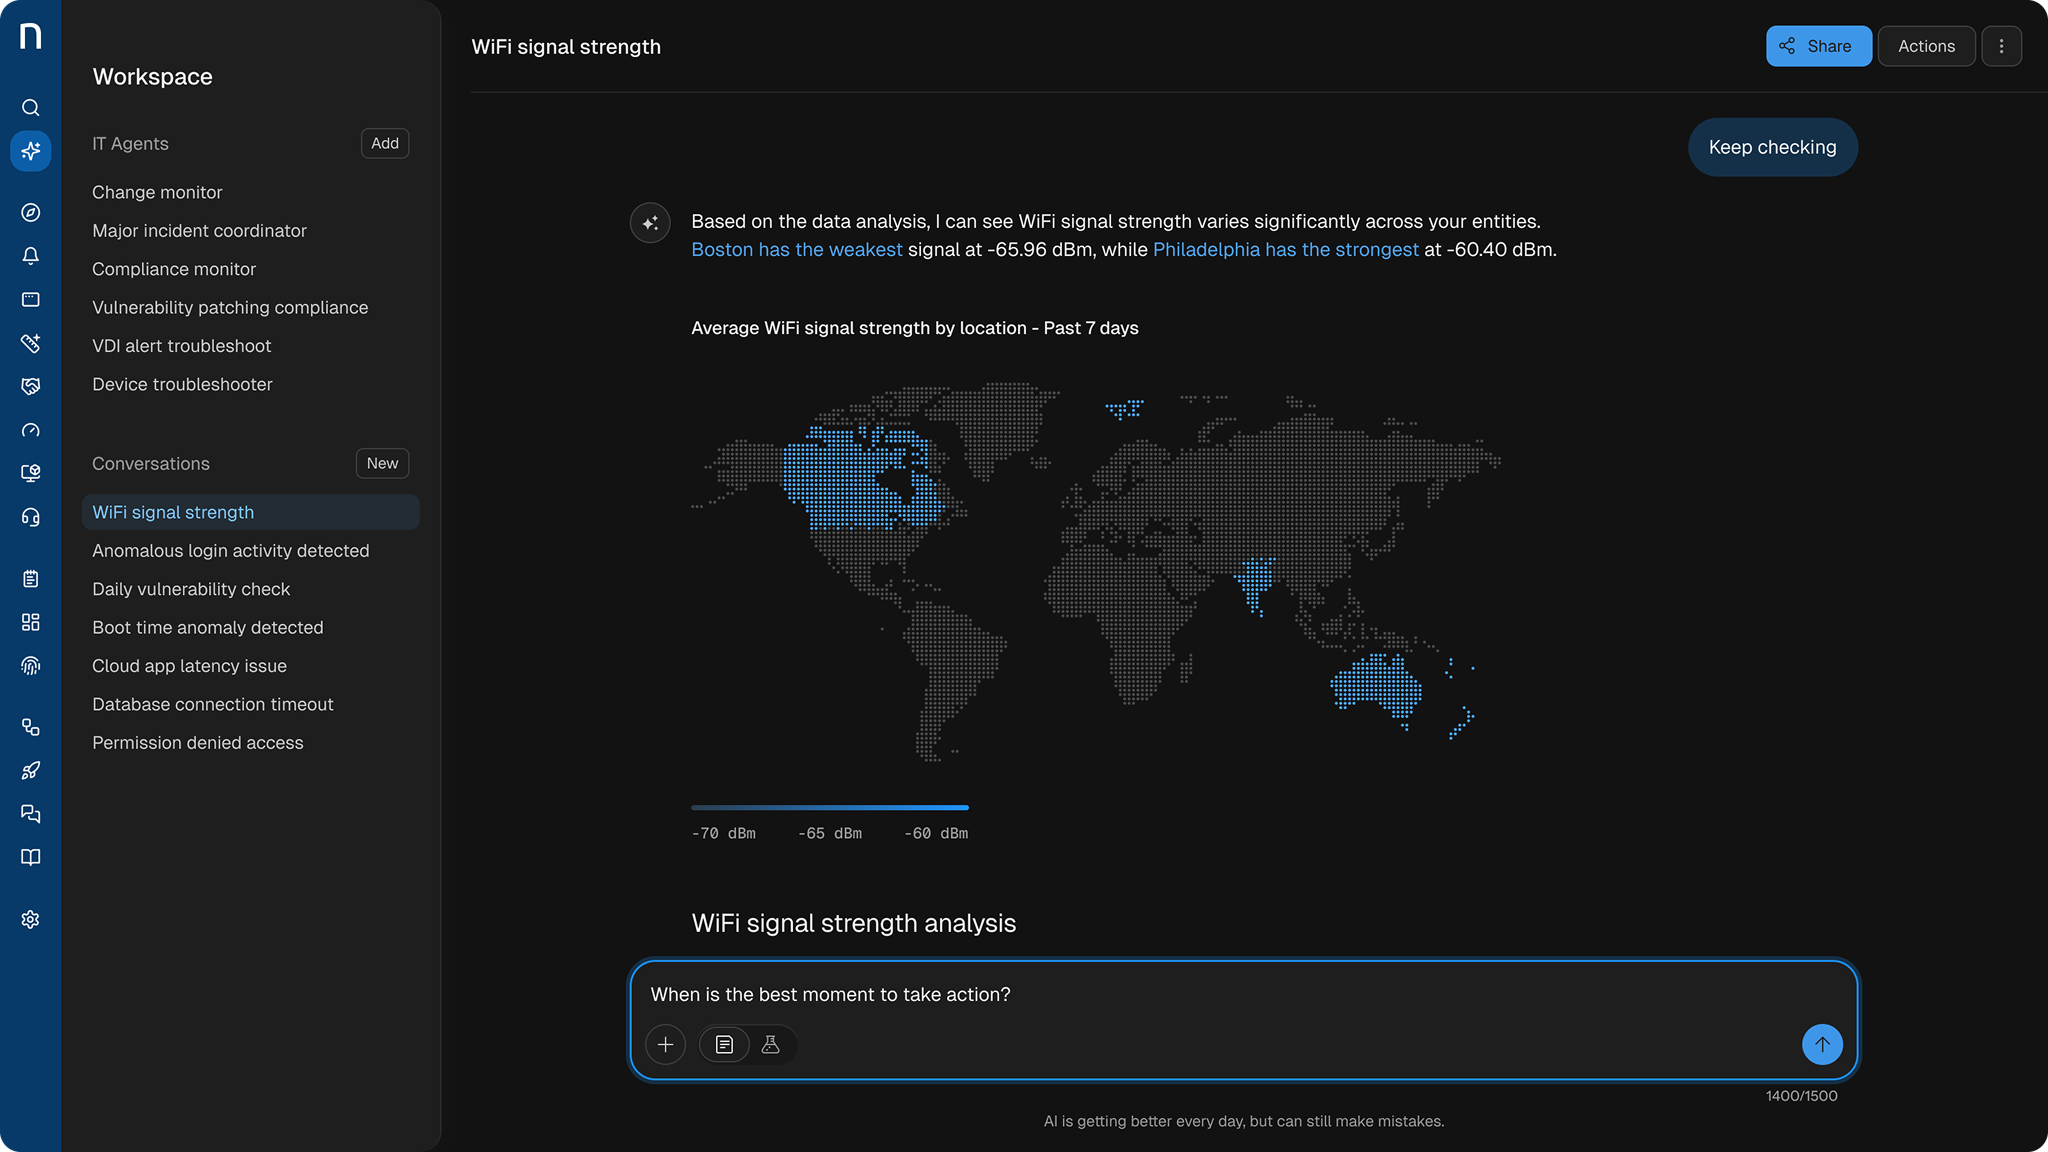The height and width of the screenshot is (1152, 2048).
Task: Open the Change monitor agent
Action: click(x=157, y=193)
